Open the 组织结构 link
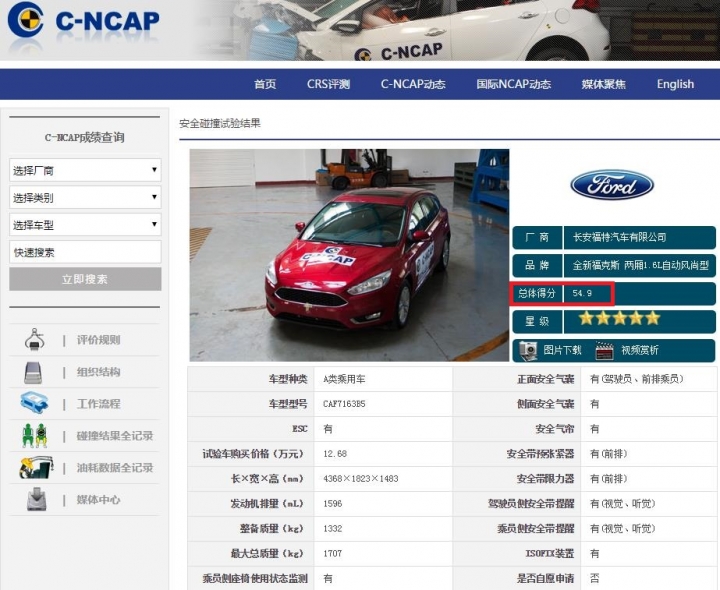 click(x=98, y=372)
